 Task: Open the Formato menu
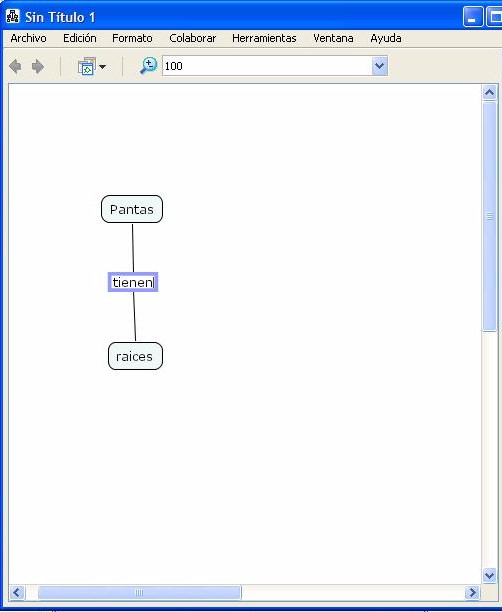click(x=132, y=38)
